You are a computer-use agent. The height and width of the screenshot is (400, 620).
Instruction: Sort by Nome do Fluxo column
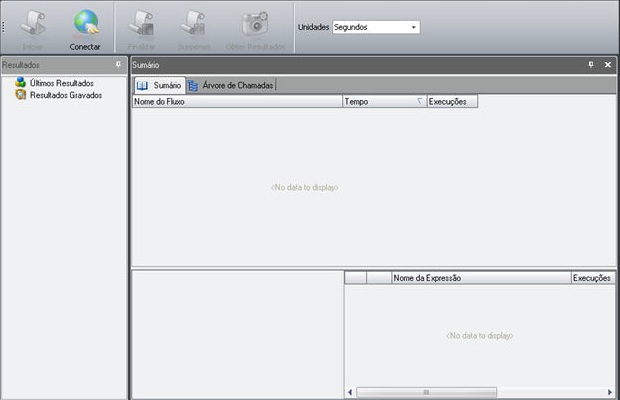click(236, 102)
